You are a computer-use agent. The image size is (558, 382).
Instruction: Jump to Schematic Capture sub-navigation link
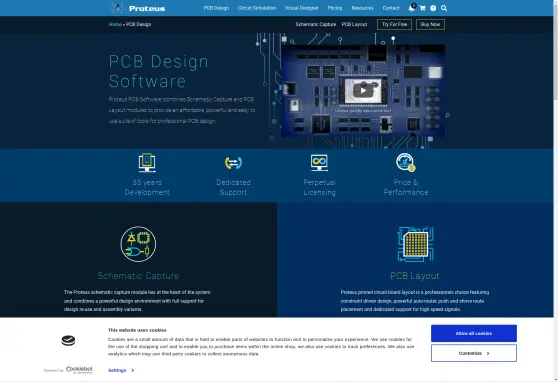[316, 24]
